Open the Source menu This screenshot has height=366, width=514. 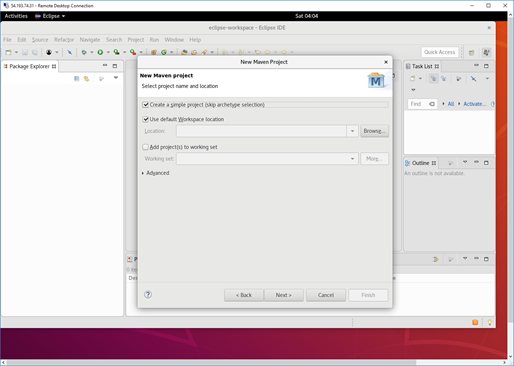[40, 40]
